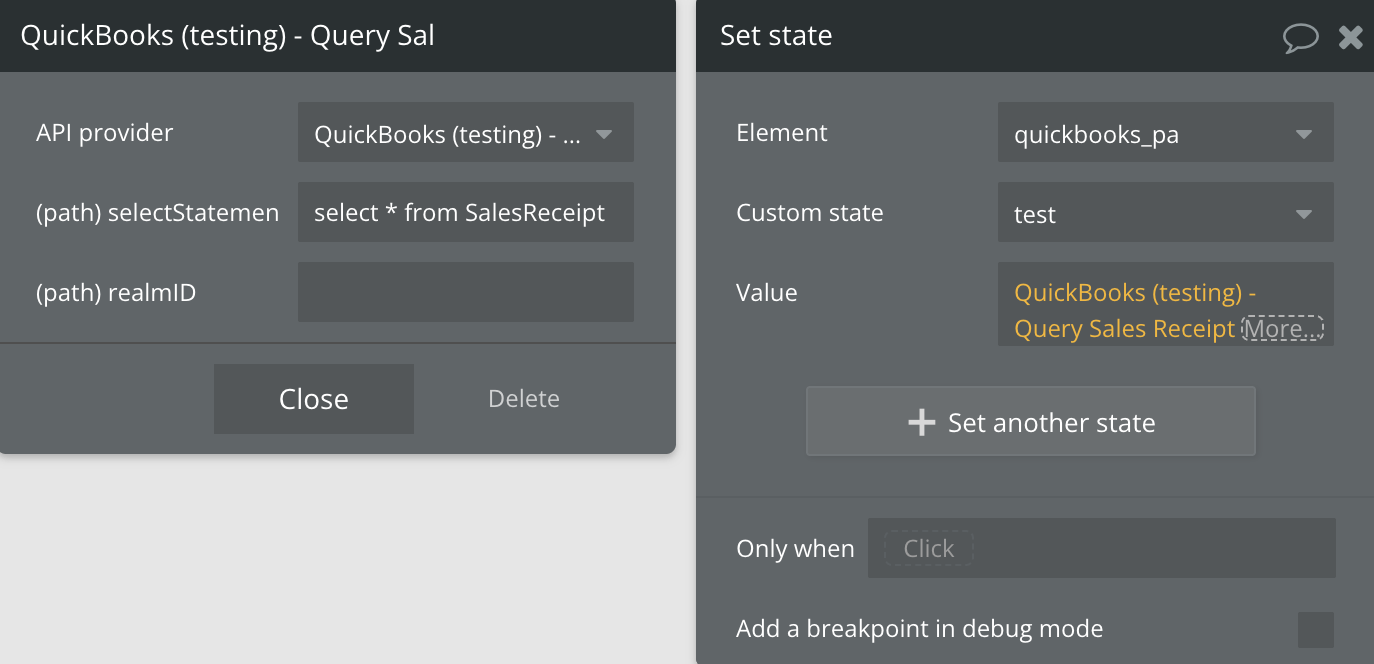
Task: Click the "API provider" field label
Action: click(x=104, y=133)
